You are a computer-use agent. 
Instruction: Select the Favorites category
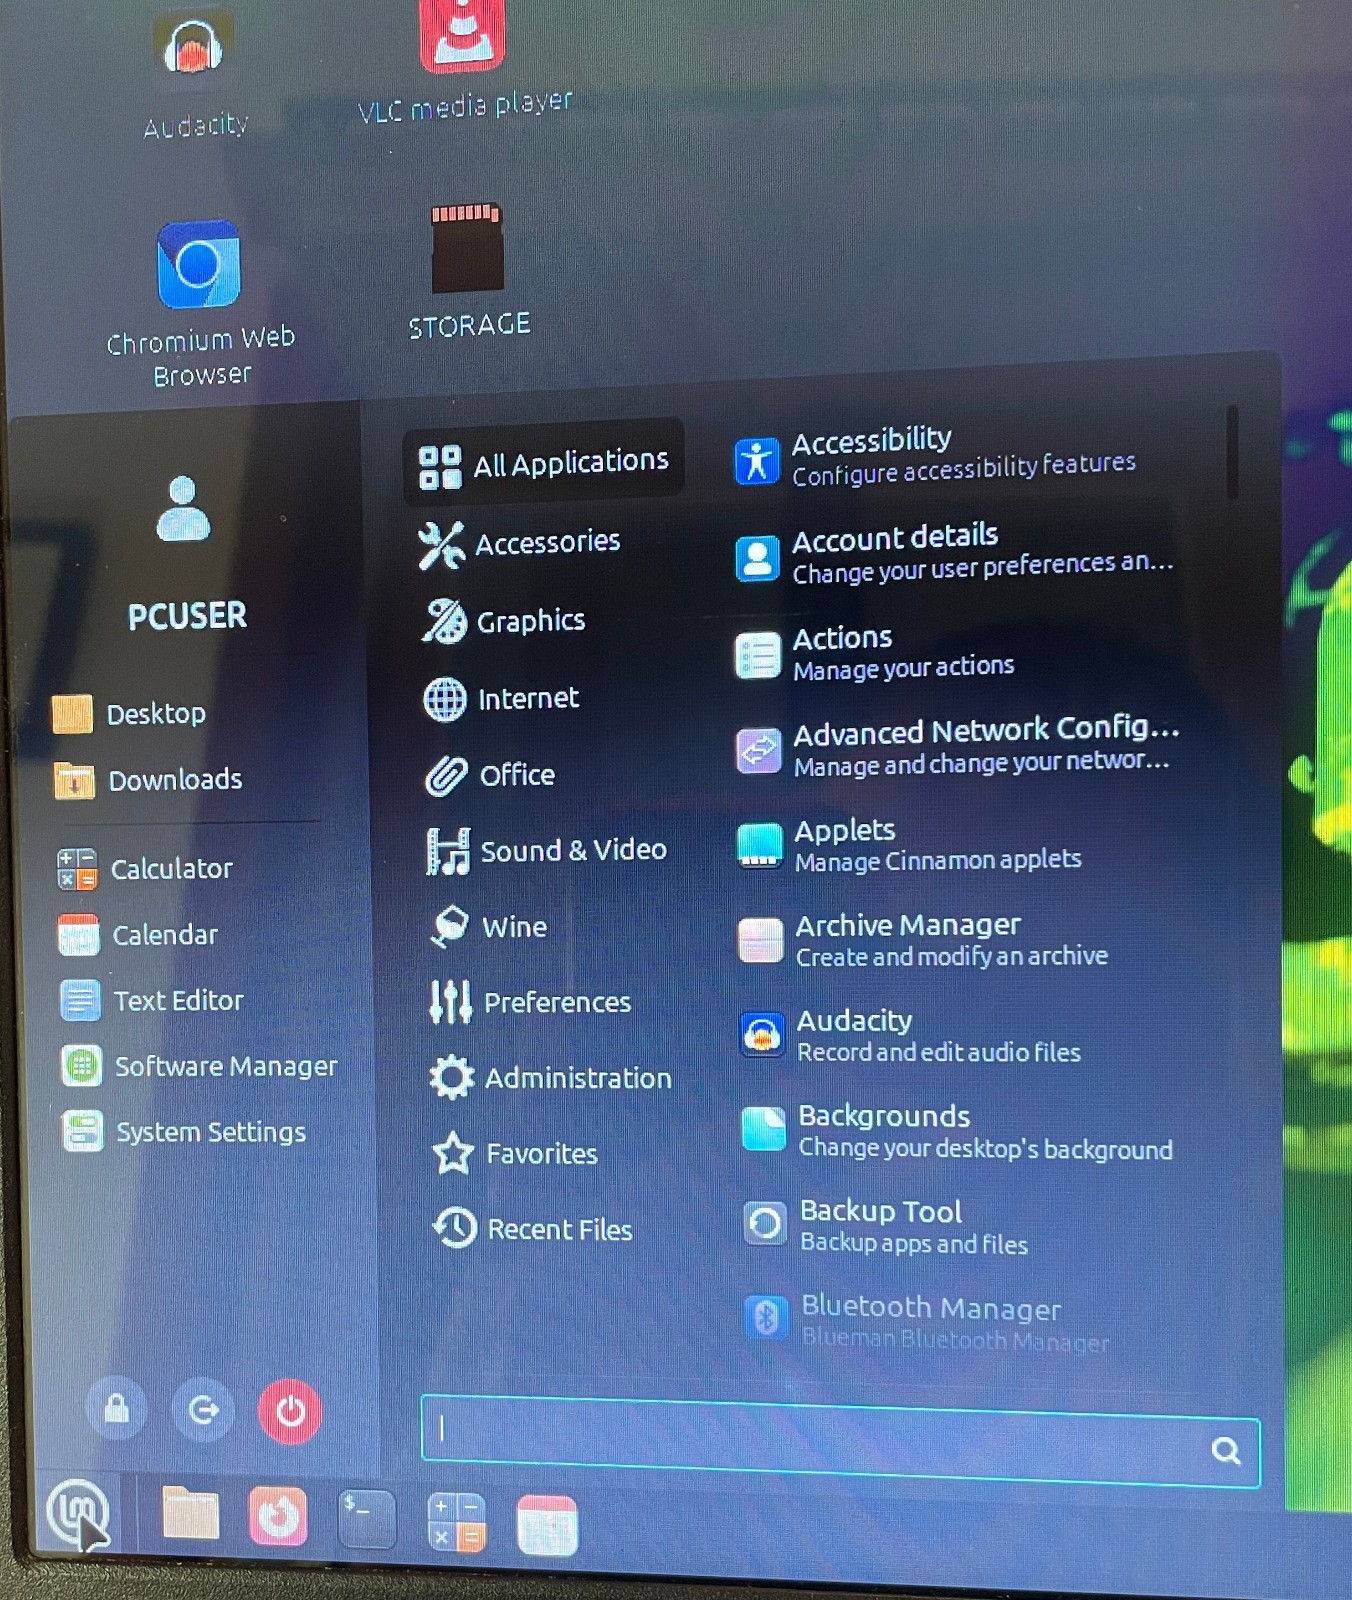coord(515,1154)
